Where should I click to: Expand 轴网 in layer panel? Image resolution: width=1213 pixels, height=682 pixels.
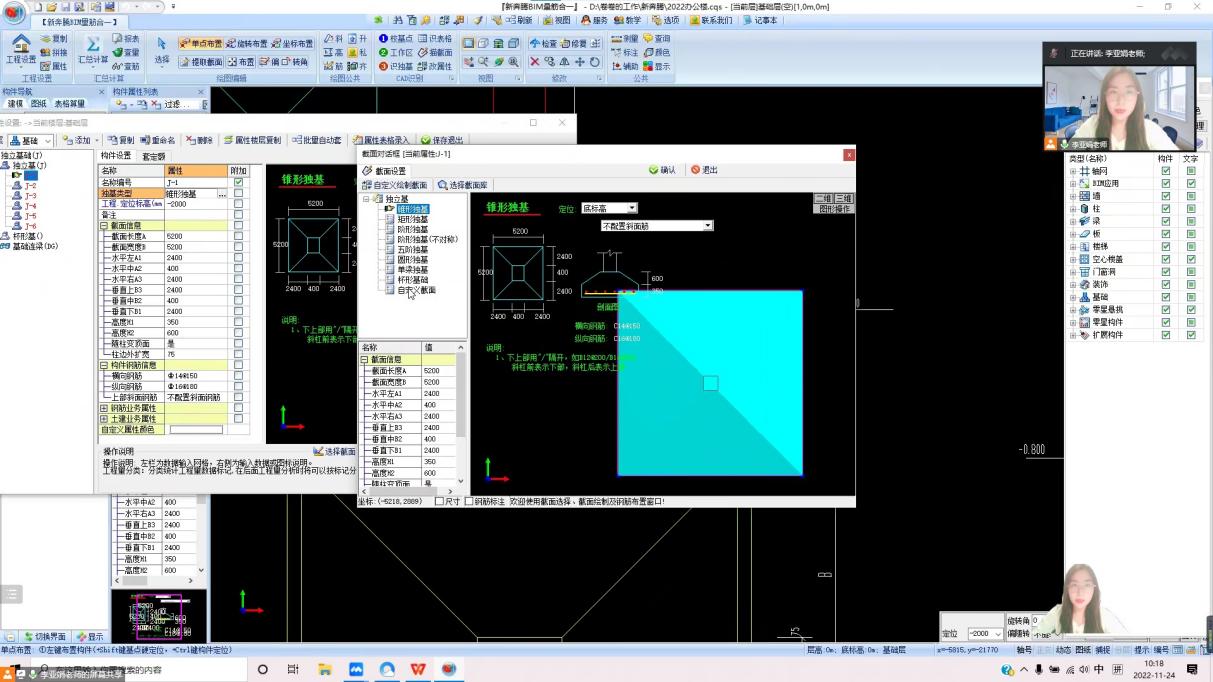1073,171
